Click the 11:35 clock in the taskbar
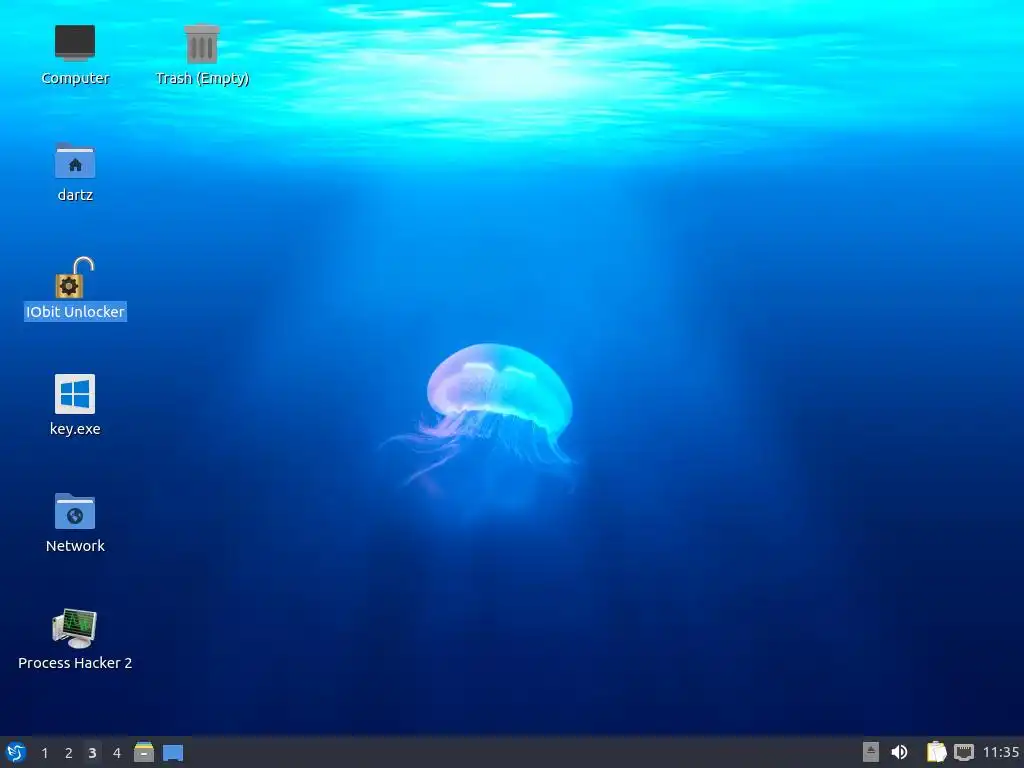 [1000, 752]
